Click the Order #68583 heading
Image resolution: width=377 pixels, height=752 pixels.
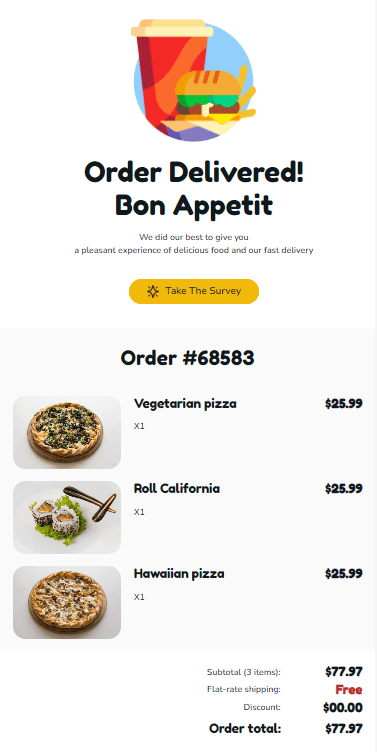tap(188, 358)
